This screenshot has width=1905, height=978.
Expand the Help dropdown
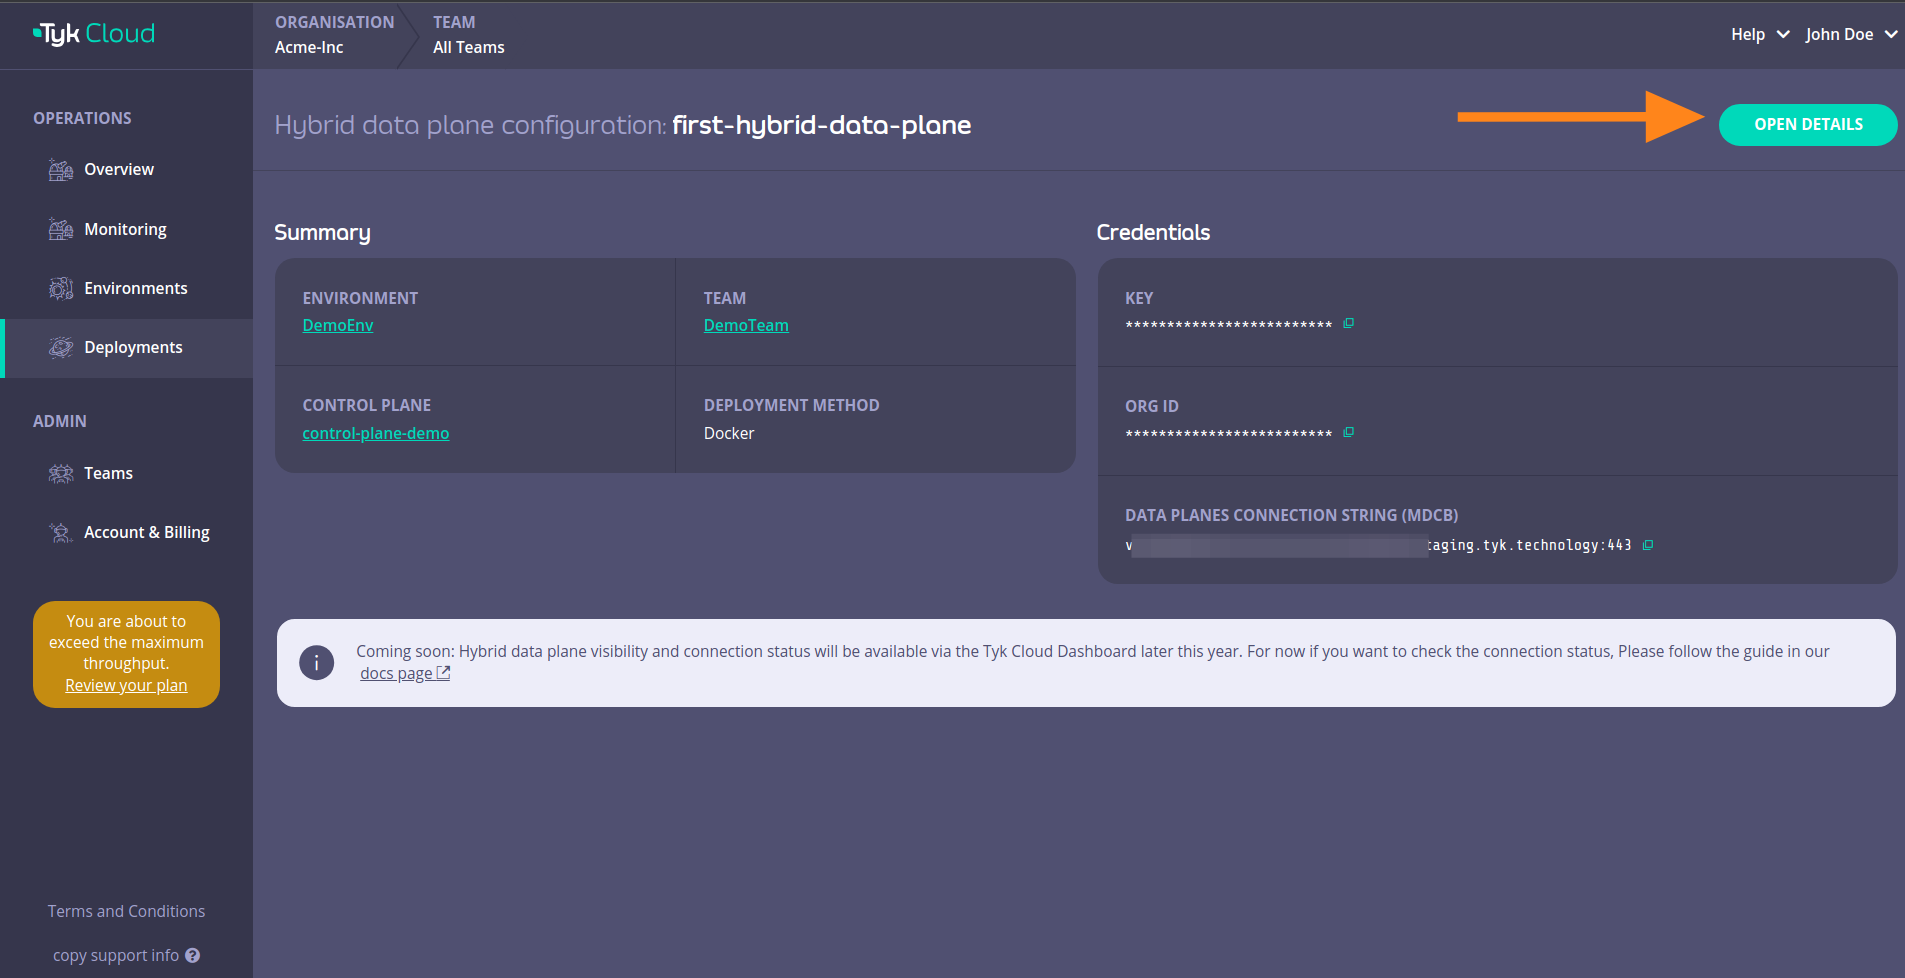1759,34
